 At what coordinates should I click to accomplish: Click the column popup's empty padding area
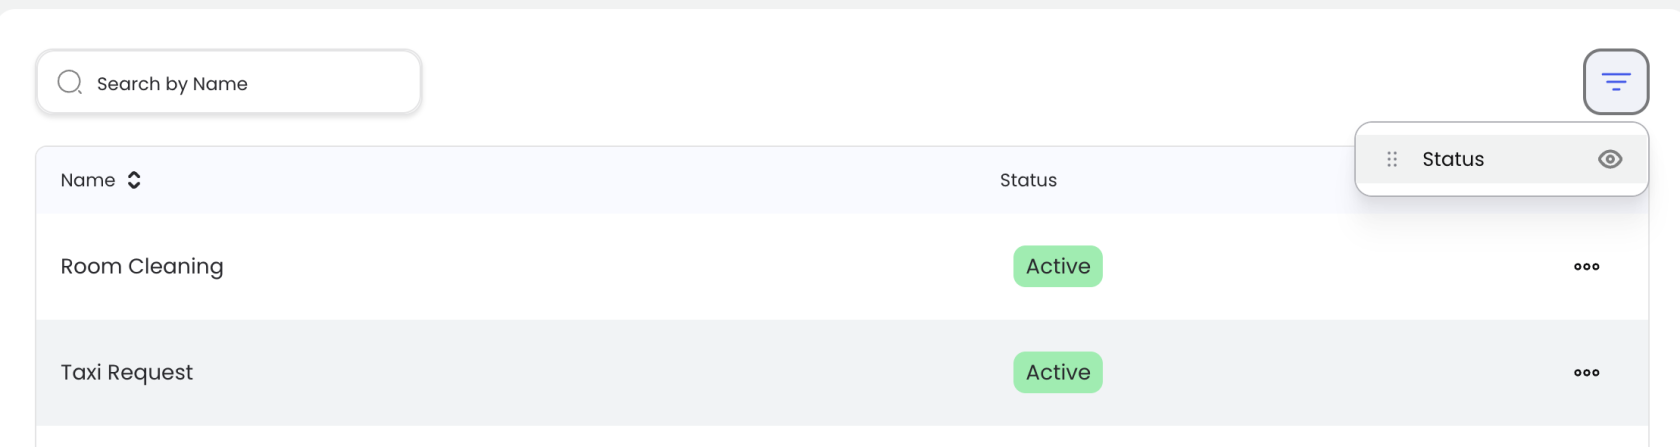coord(1500,189)
